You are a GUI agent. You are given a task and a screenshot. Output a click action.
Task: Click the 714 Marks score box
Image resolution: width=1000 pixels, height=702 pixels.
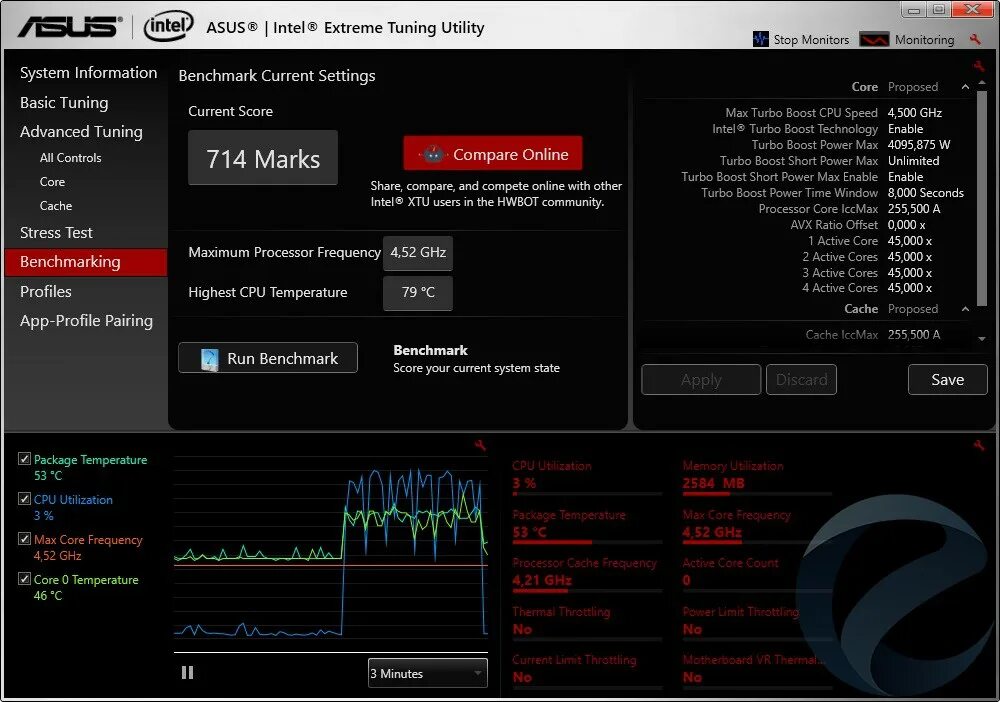pyautogui.click(x=263, y=158)
